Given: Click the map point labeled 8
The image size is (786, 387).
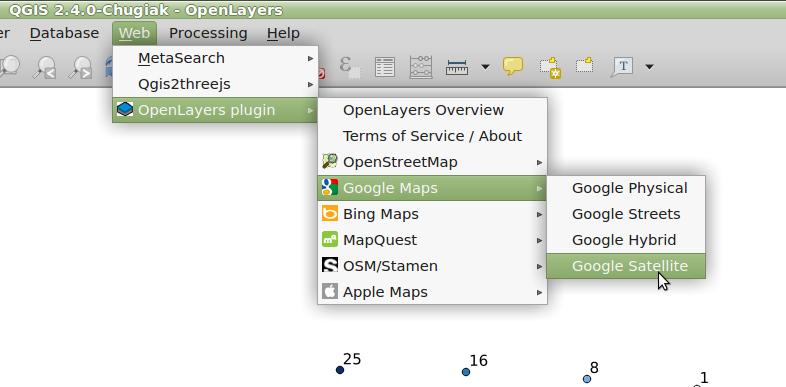Looking at the screenshot, I should tap(587, 378).
